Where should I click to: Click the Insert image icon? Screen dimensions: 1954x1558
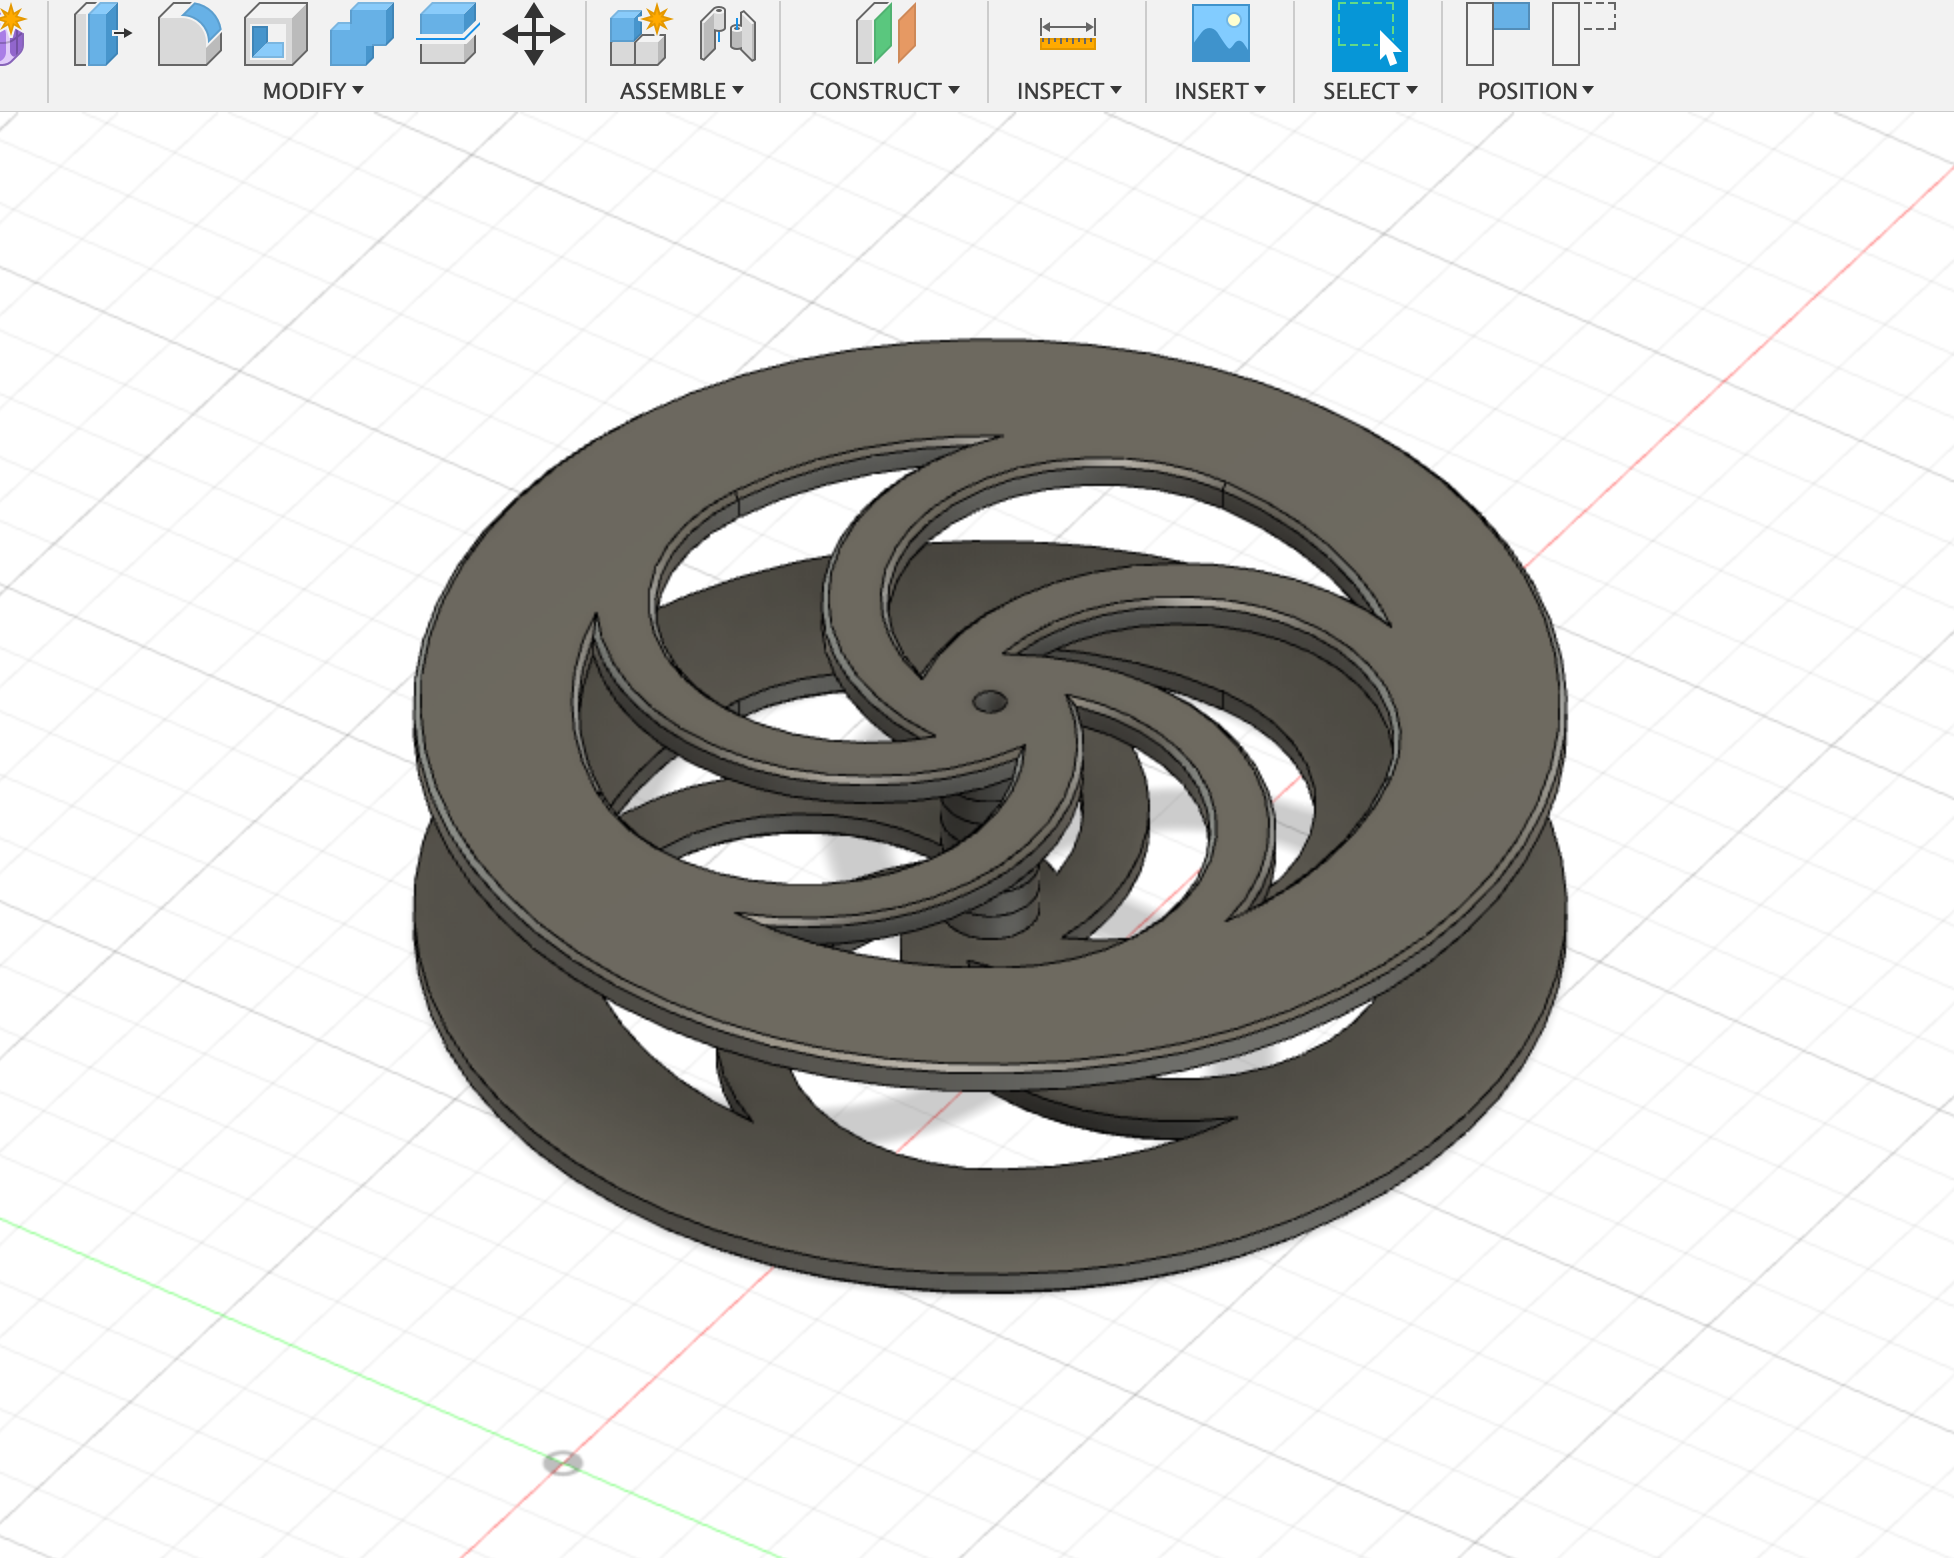1220,34
